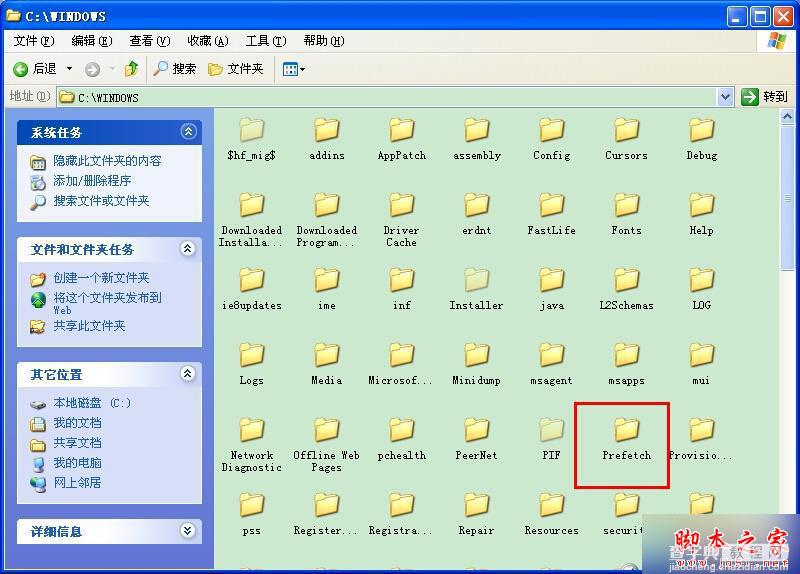Viewport: 800px width, 574px height.
Task: Open the Views icon dropdown
Action: pyautogui.click(x=293, y=69)
